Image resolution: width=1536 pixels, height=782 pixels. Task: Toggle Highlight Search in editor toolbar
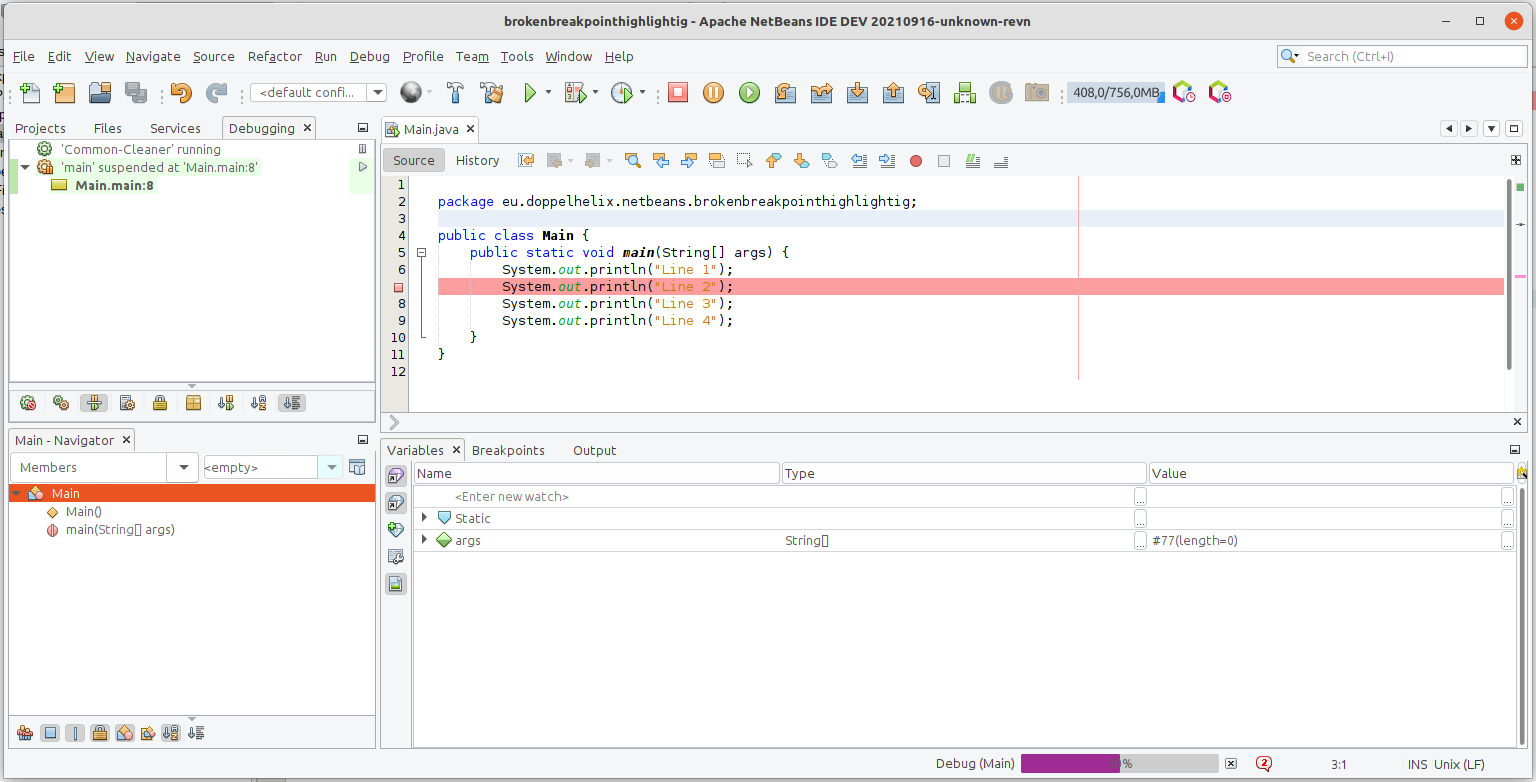(716, 160)
